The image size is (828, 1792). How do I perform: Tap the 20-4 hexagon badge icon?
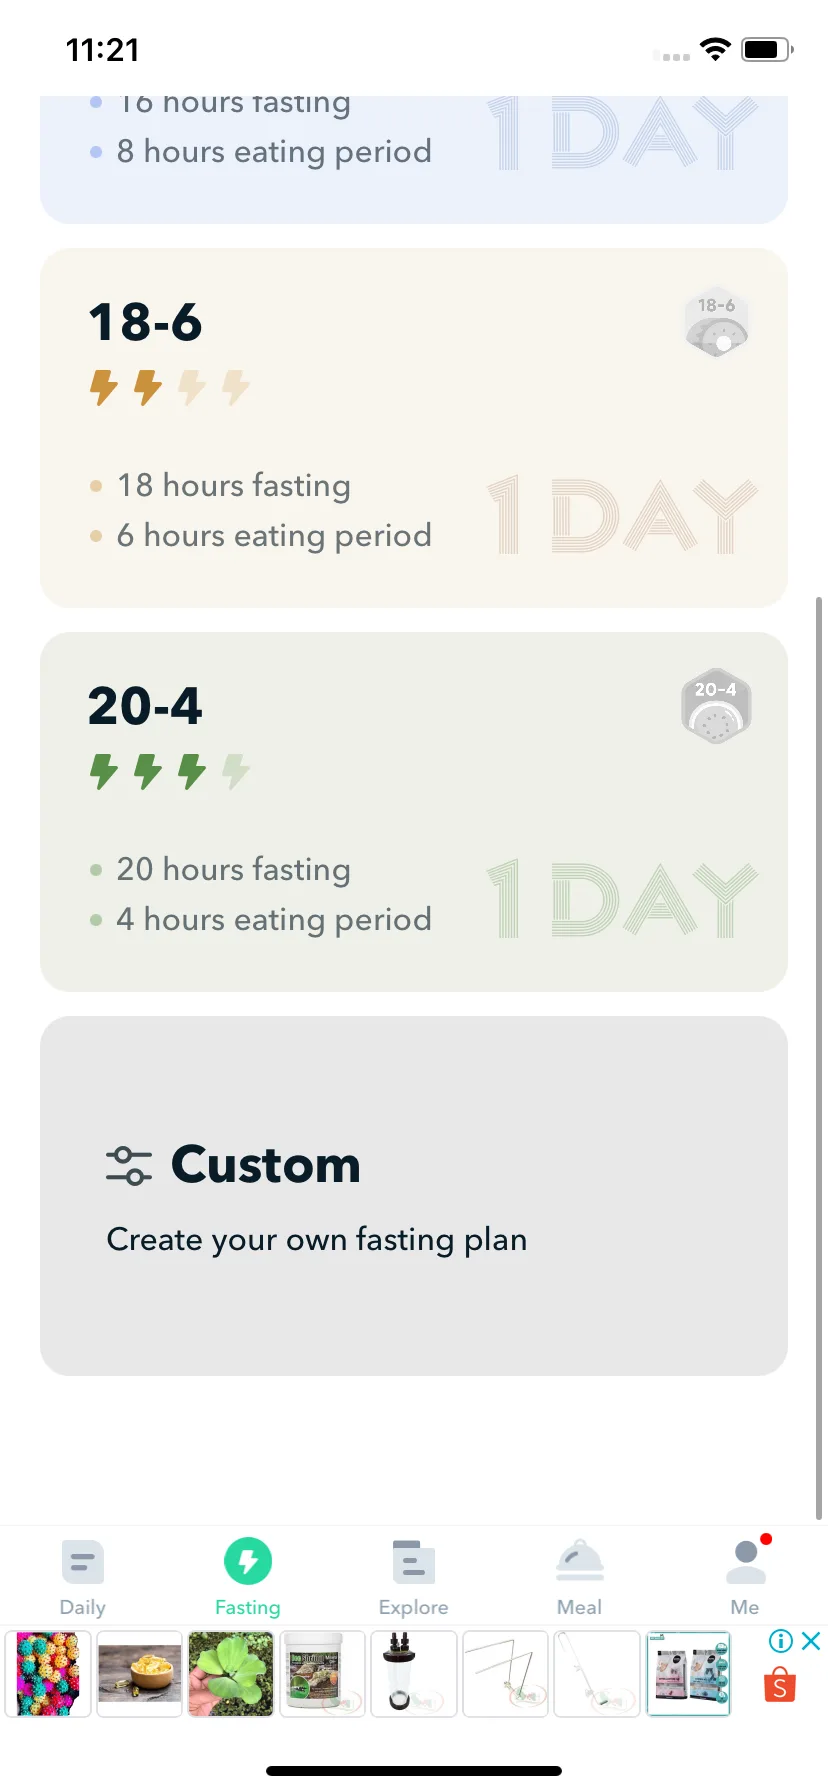point(716,706)
